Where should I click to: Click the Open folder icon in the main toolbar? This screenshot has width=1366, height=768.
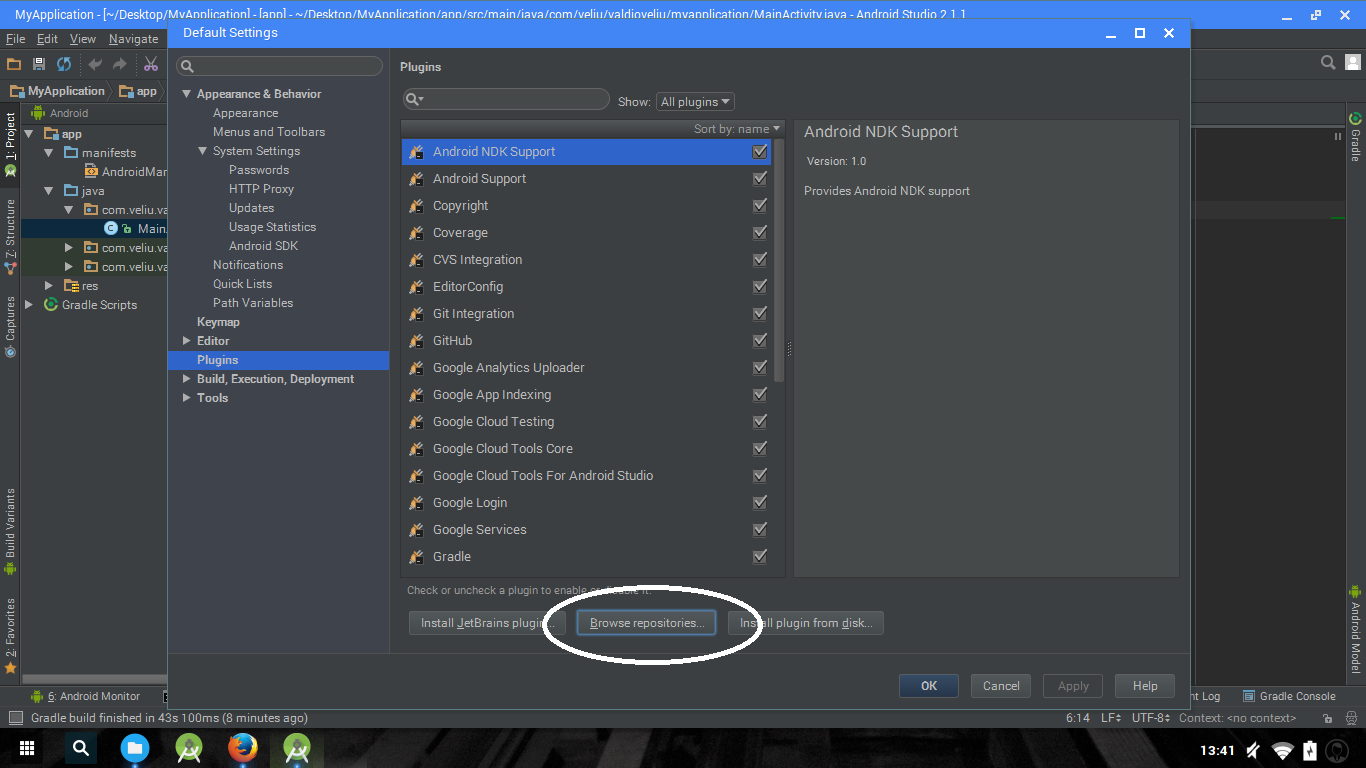point(14,64)
